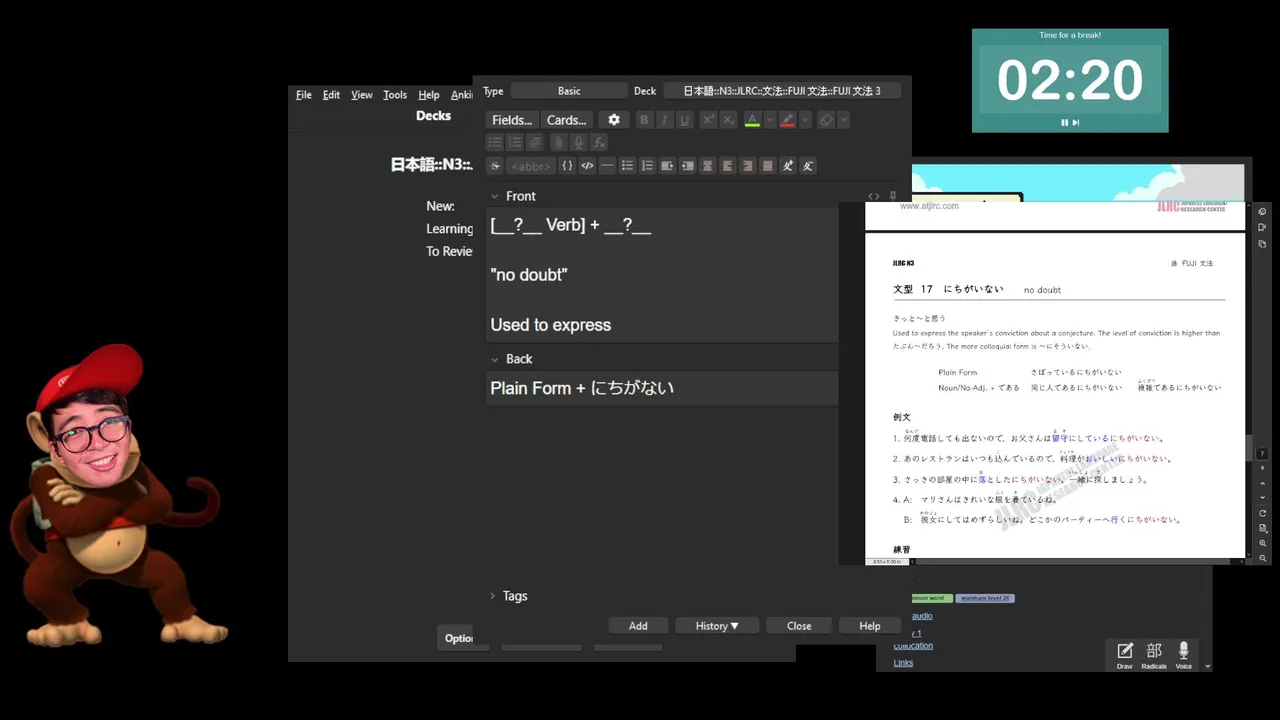Image resolution: width=1280 pixels, height=720 pixels.
Task: Click the zoom out magnifier in PDF viewer
Action: 1263,558
